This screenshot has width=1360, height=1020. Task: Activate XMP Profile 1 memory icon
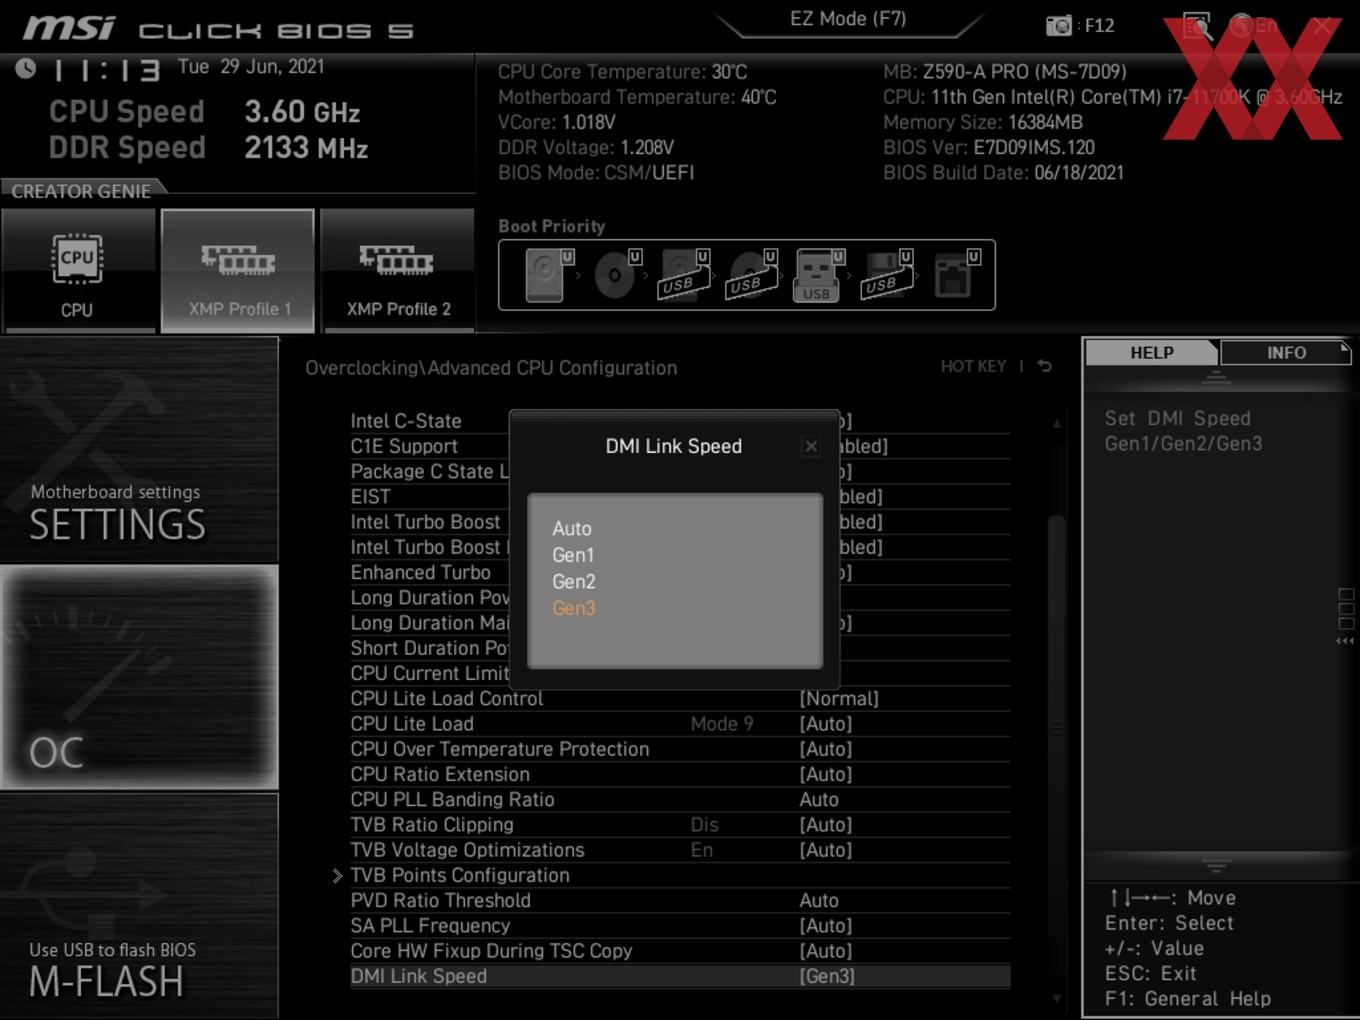coord(238,271)
